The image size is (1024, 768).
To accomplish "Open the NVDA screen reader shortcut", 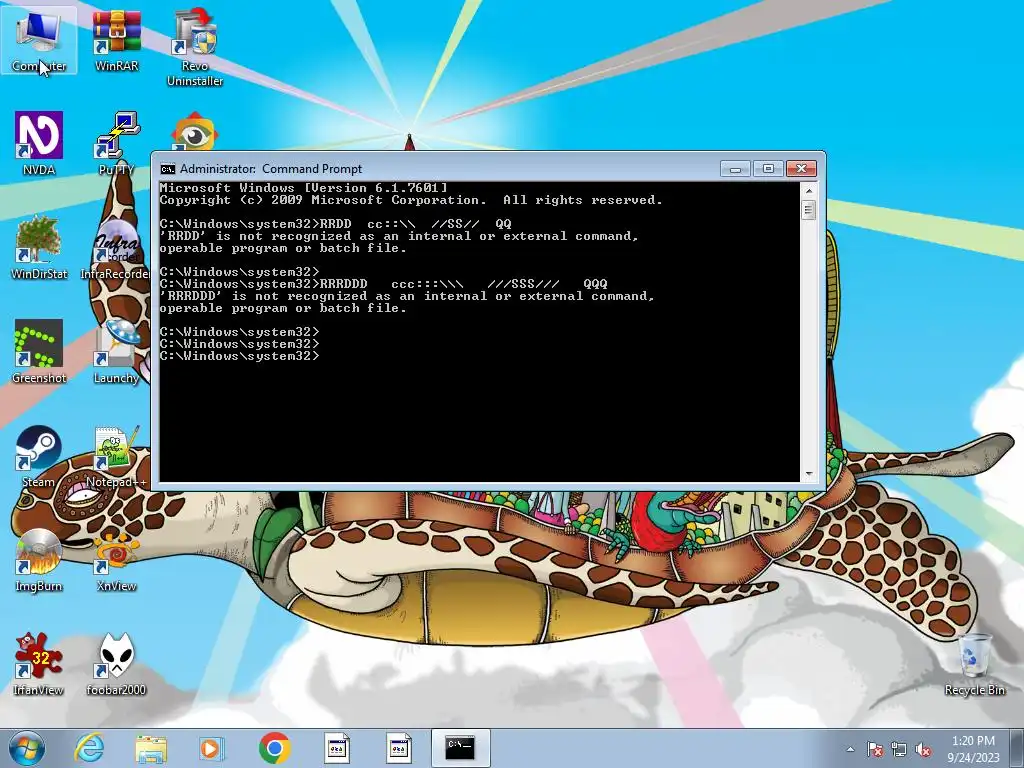I will click(39, 144).
